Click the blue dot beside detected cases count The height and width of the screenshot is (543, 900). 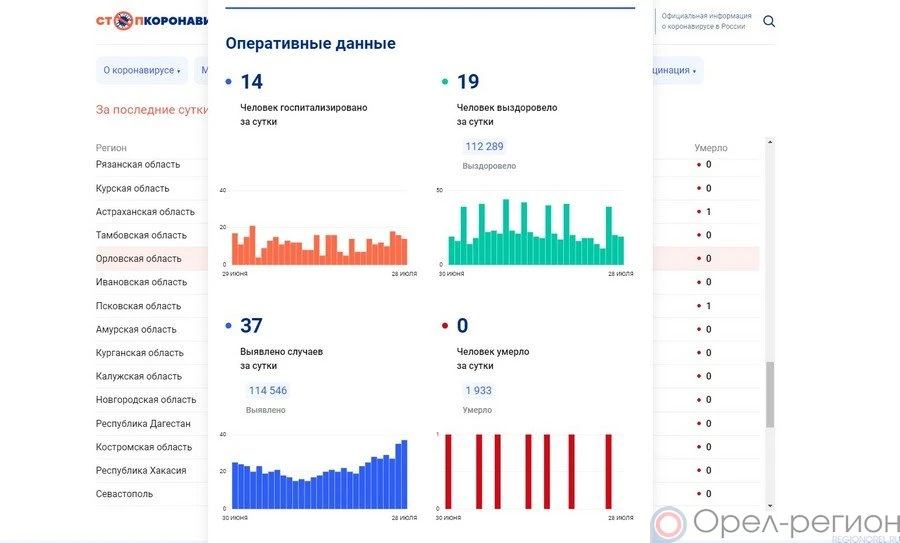tap(229, 326)
